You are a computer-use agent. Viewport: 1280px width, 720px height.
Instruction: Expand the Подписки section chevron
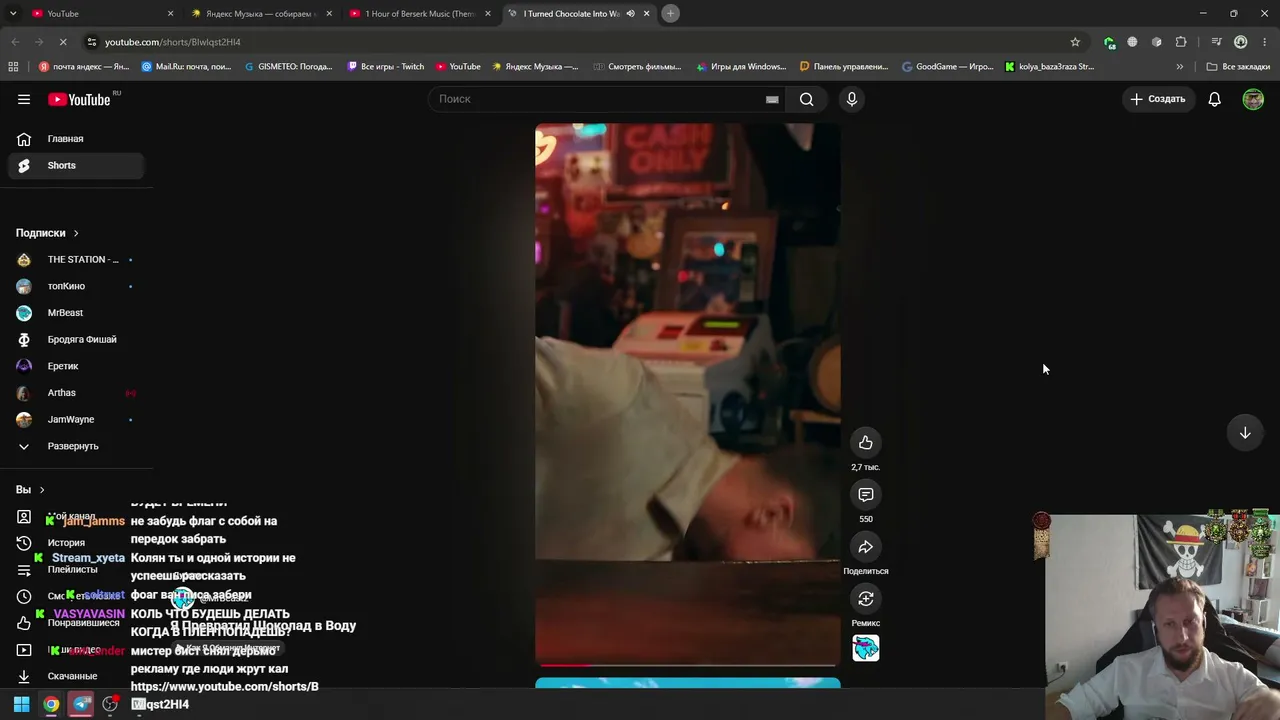tap(75, 233)
